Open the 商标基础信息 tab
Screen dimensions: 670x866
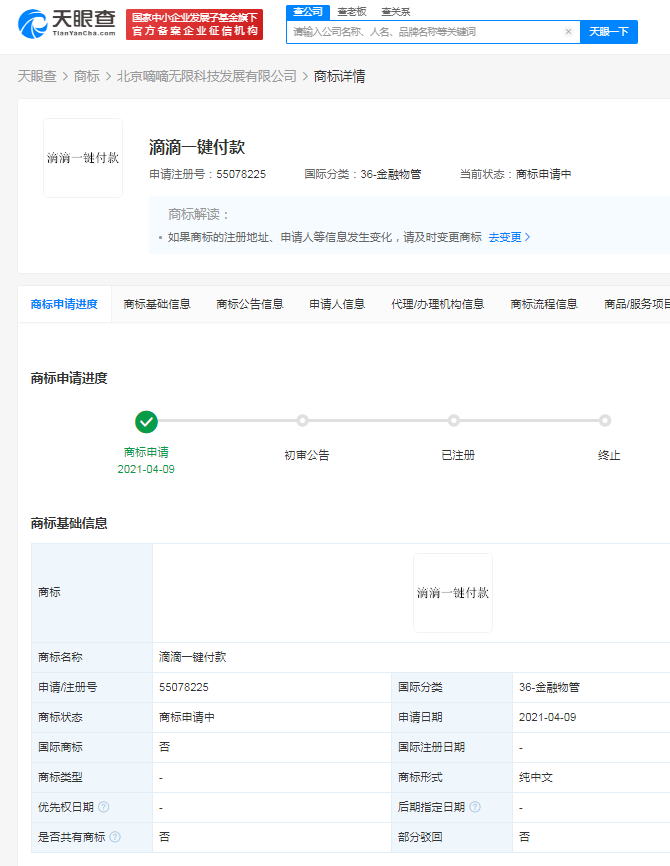tap(157, 304)
